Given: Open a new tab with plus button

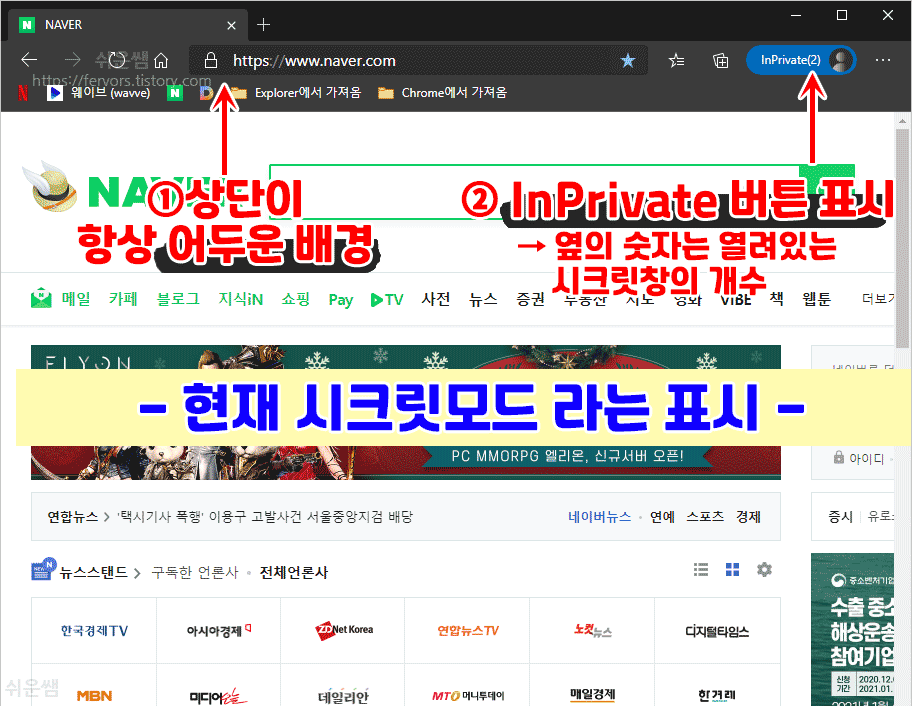Looking at the screenshot, I should tap(263, 24).
